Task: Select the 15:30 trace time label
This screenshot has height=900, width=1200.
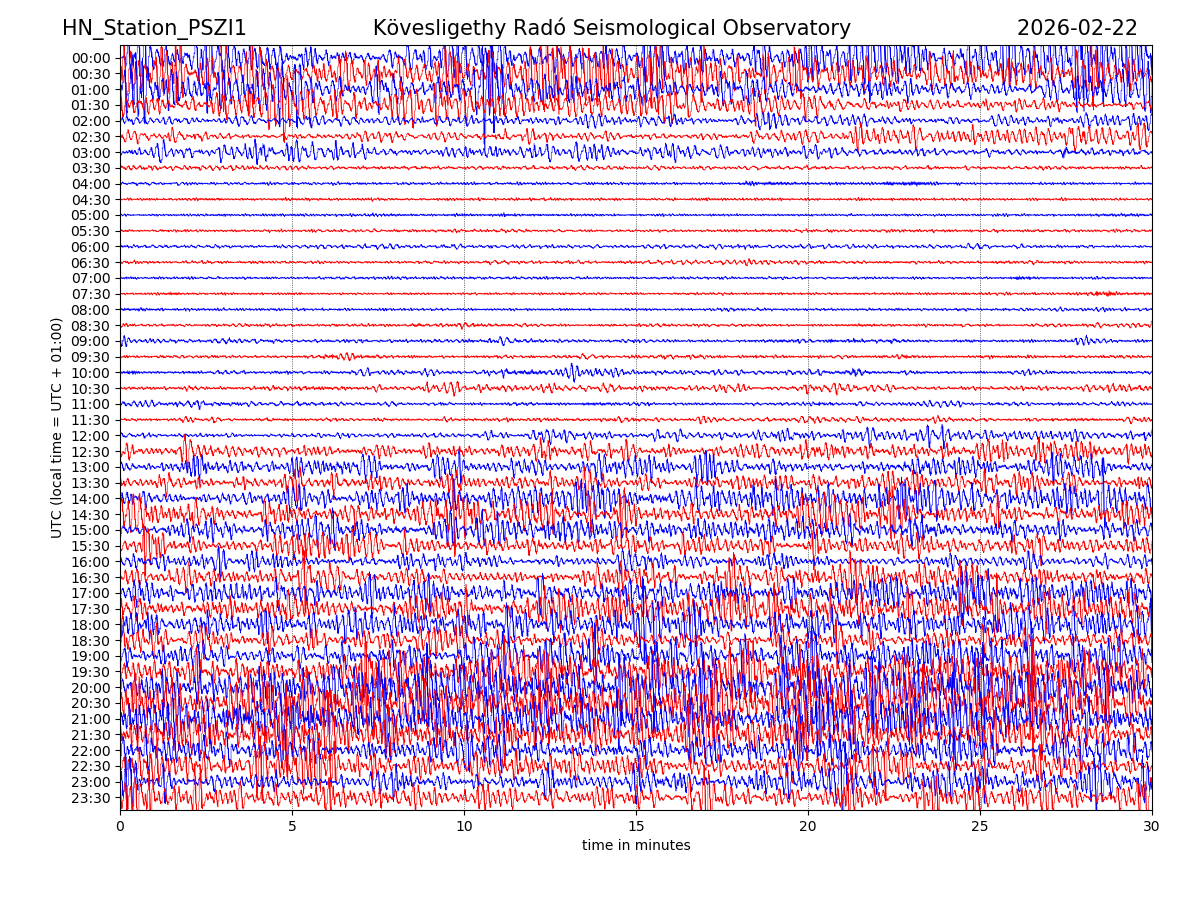Action: click(90, 546)
